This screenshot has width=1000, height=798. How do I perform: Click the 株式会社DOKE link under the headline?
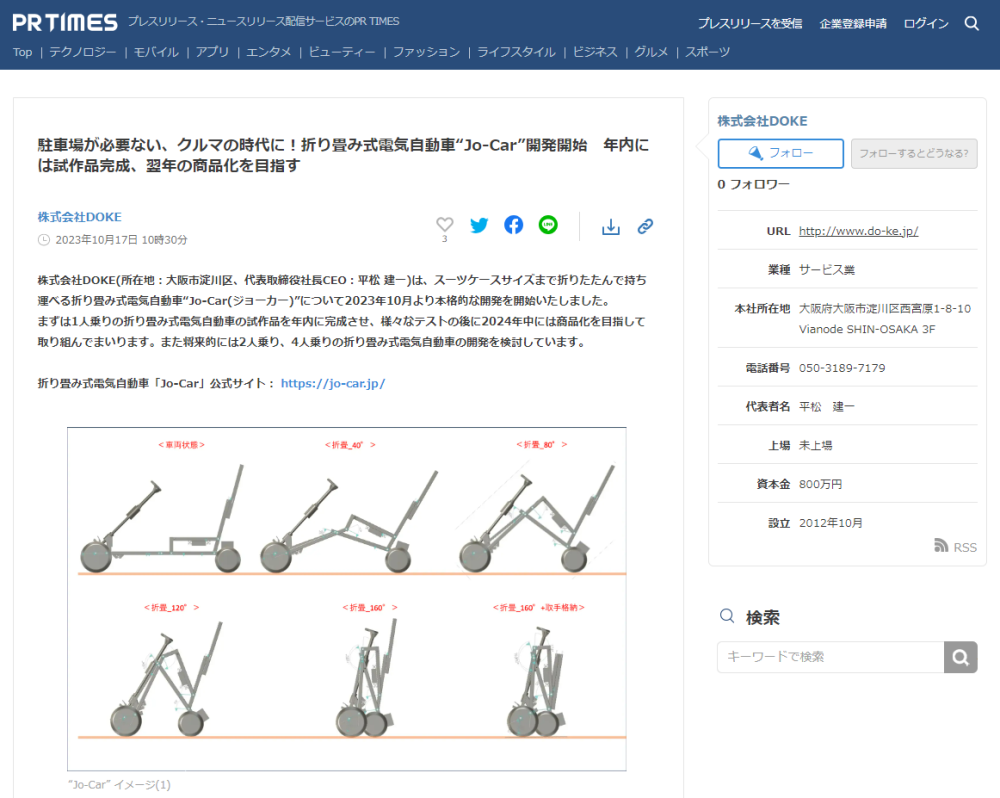80,217
